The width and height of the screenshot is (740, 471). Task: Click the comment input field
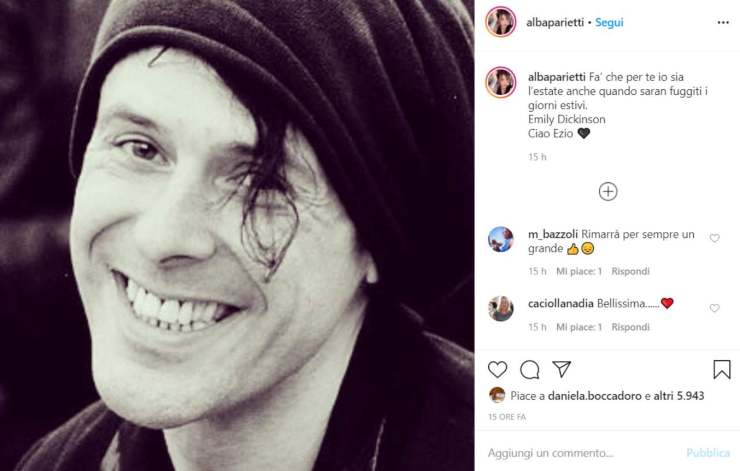coord(580,452)
